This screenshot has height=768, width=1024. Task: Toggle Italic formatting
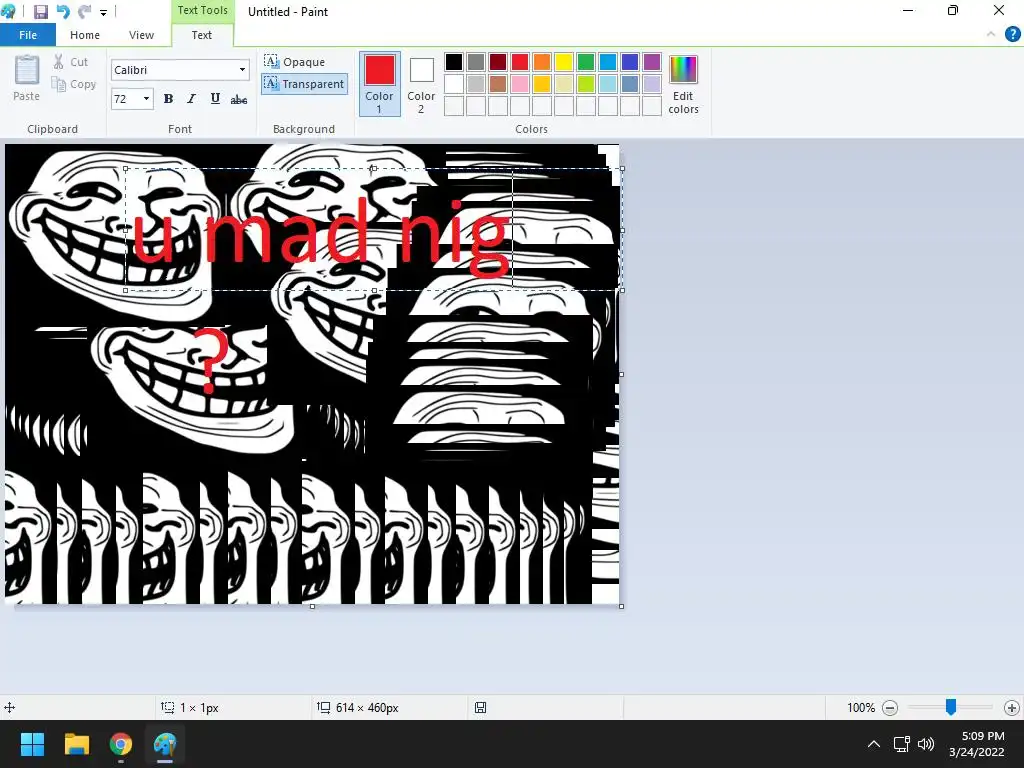191,99
